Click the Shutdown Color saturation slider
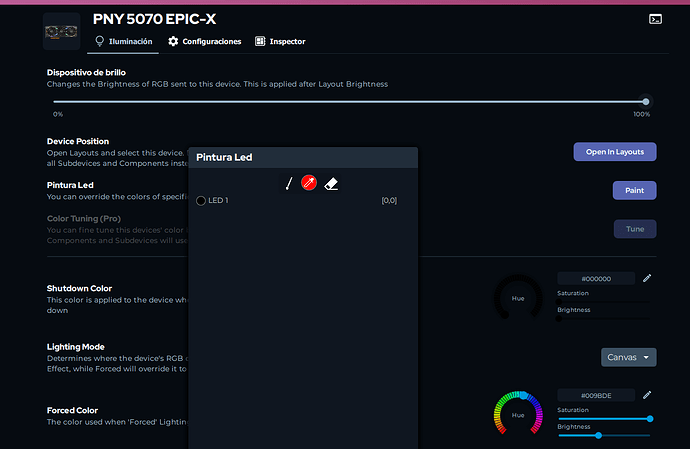Viewport: 690px width, 449px height. pos(604,302)
